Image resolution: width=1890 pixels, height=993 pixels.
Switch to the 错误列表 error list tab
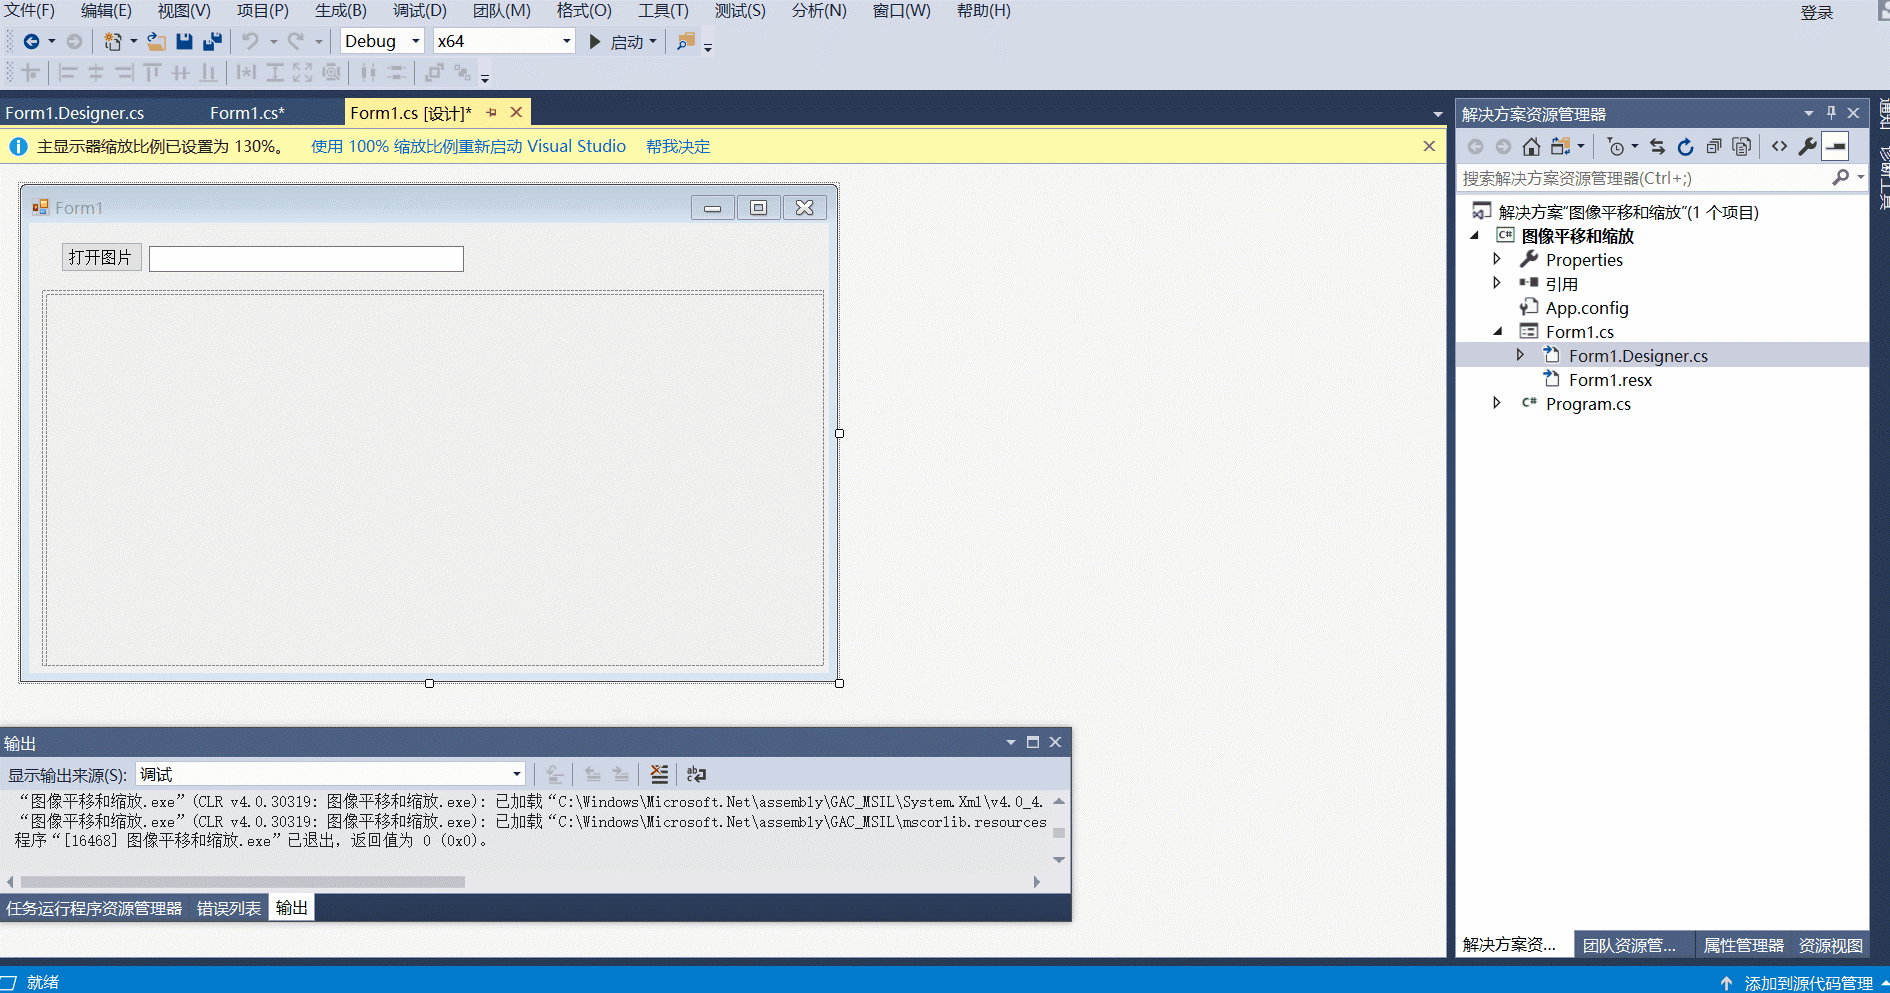coord(229,908)
